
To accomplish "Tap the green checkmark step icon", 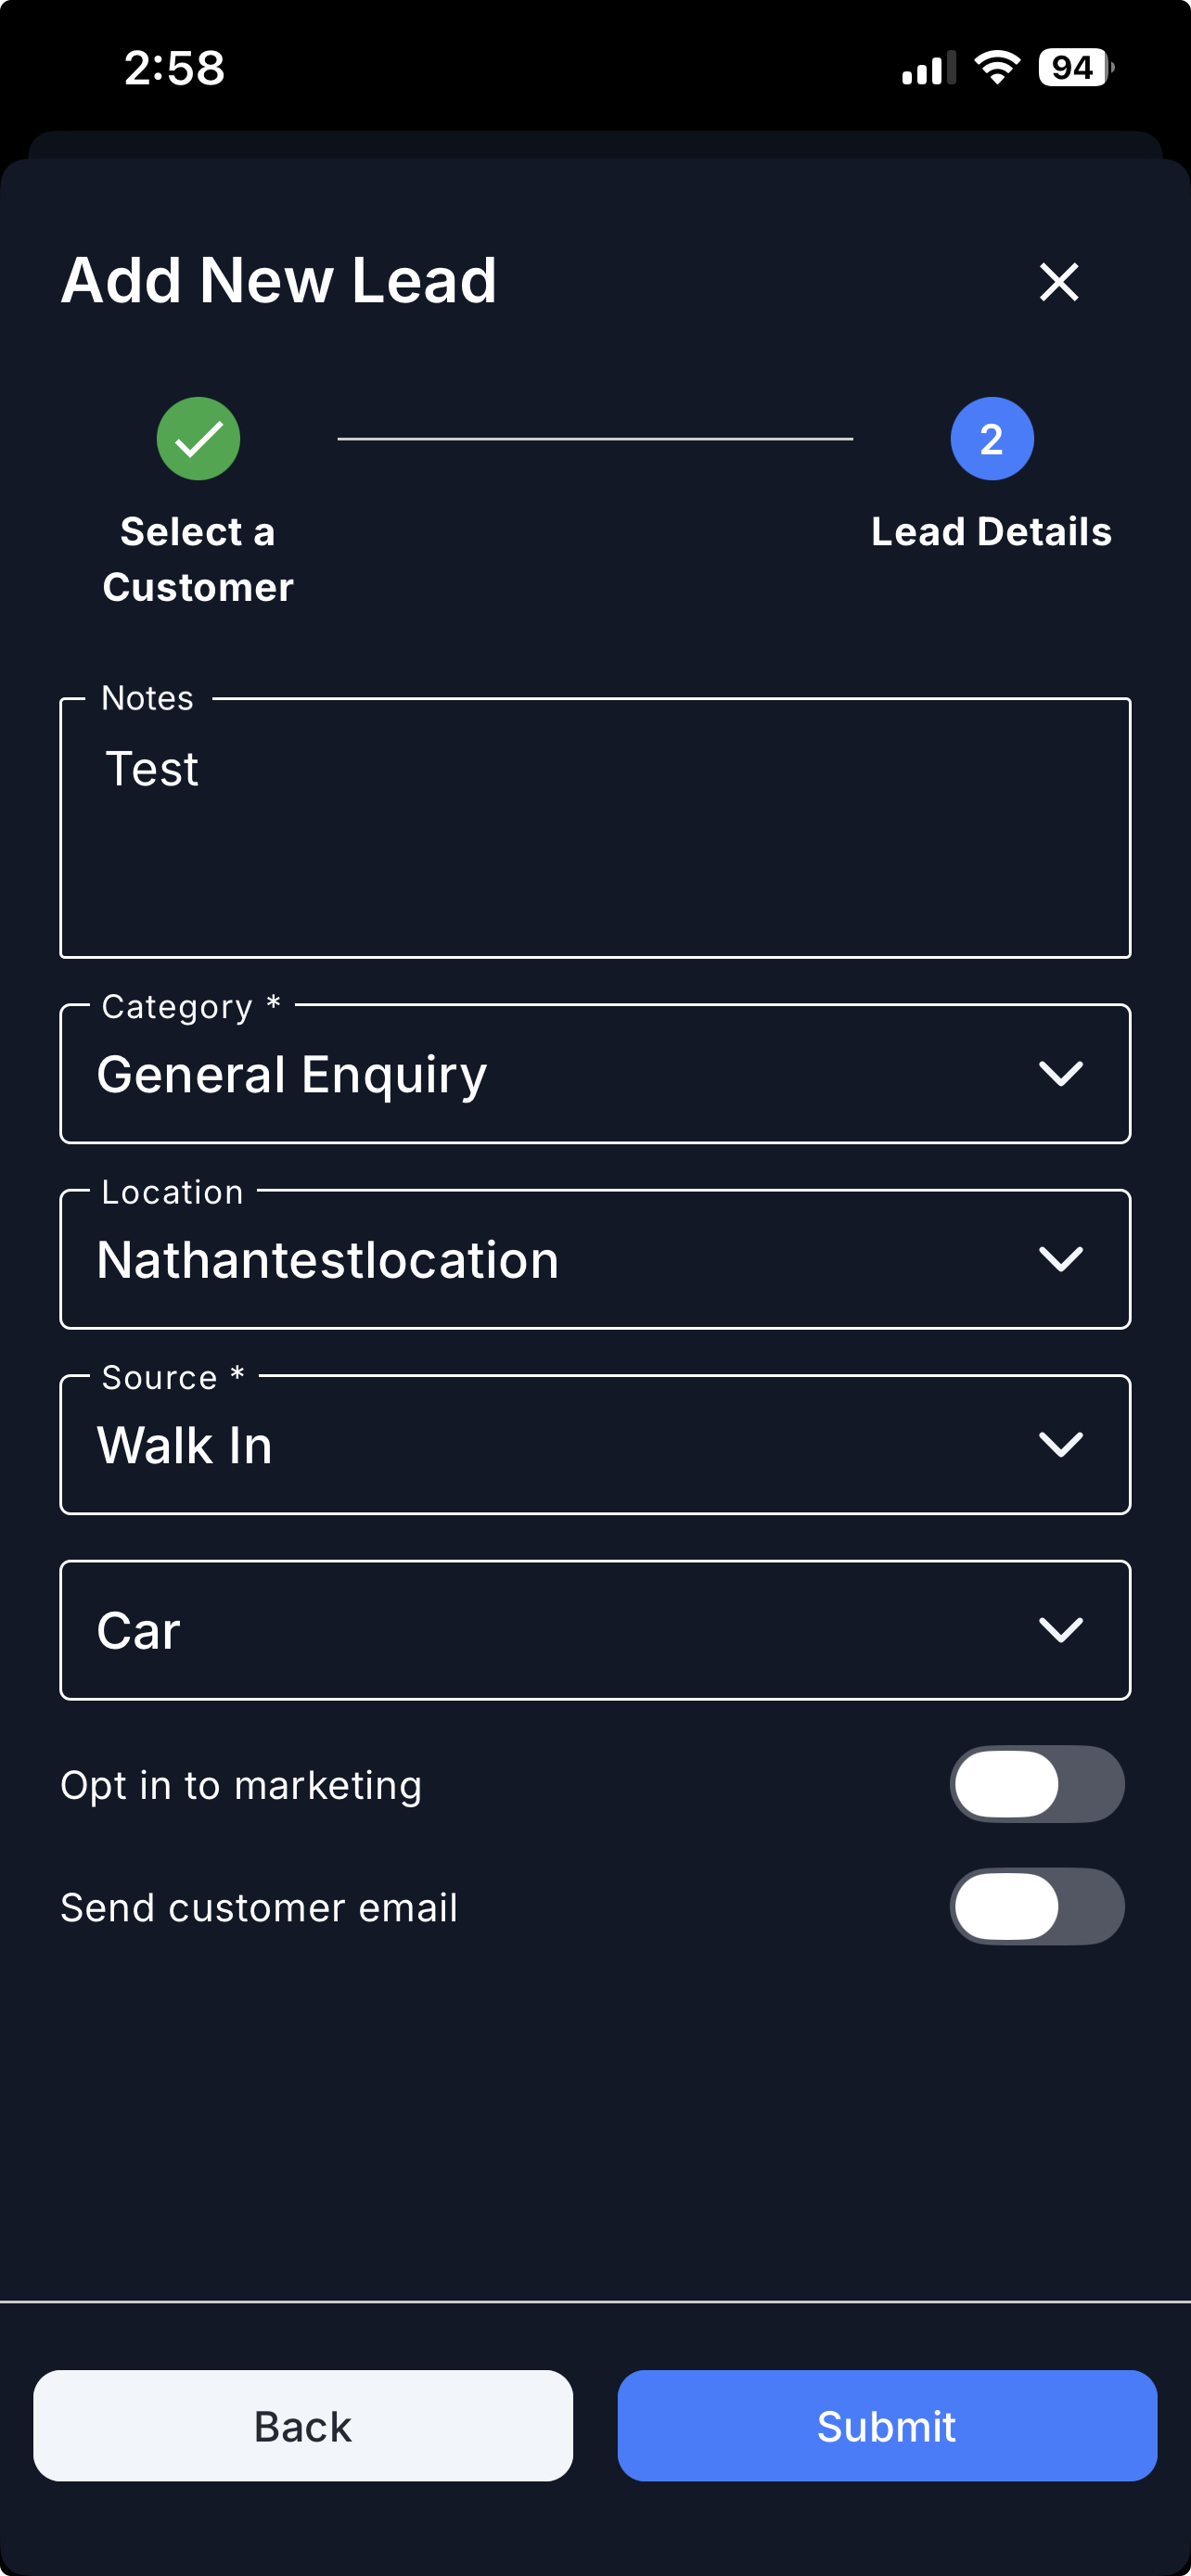I will pyautogui.click(x=198, y=439).
